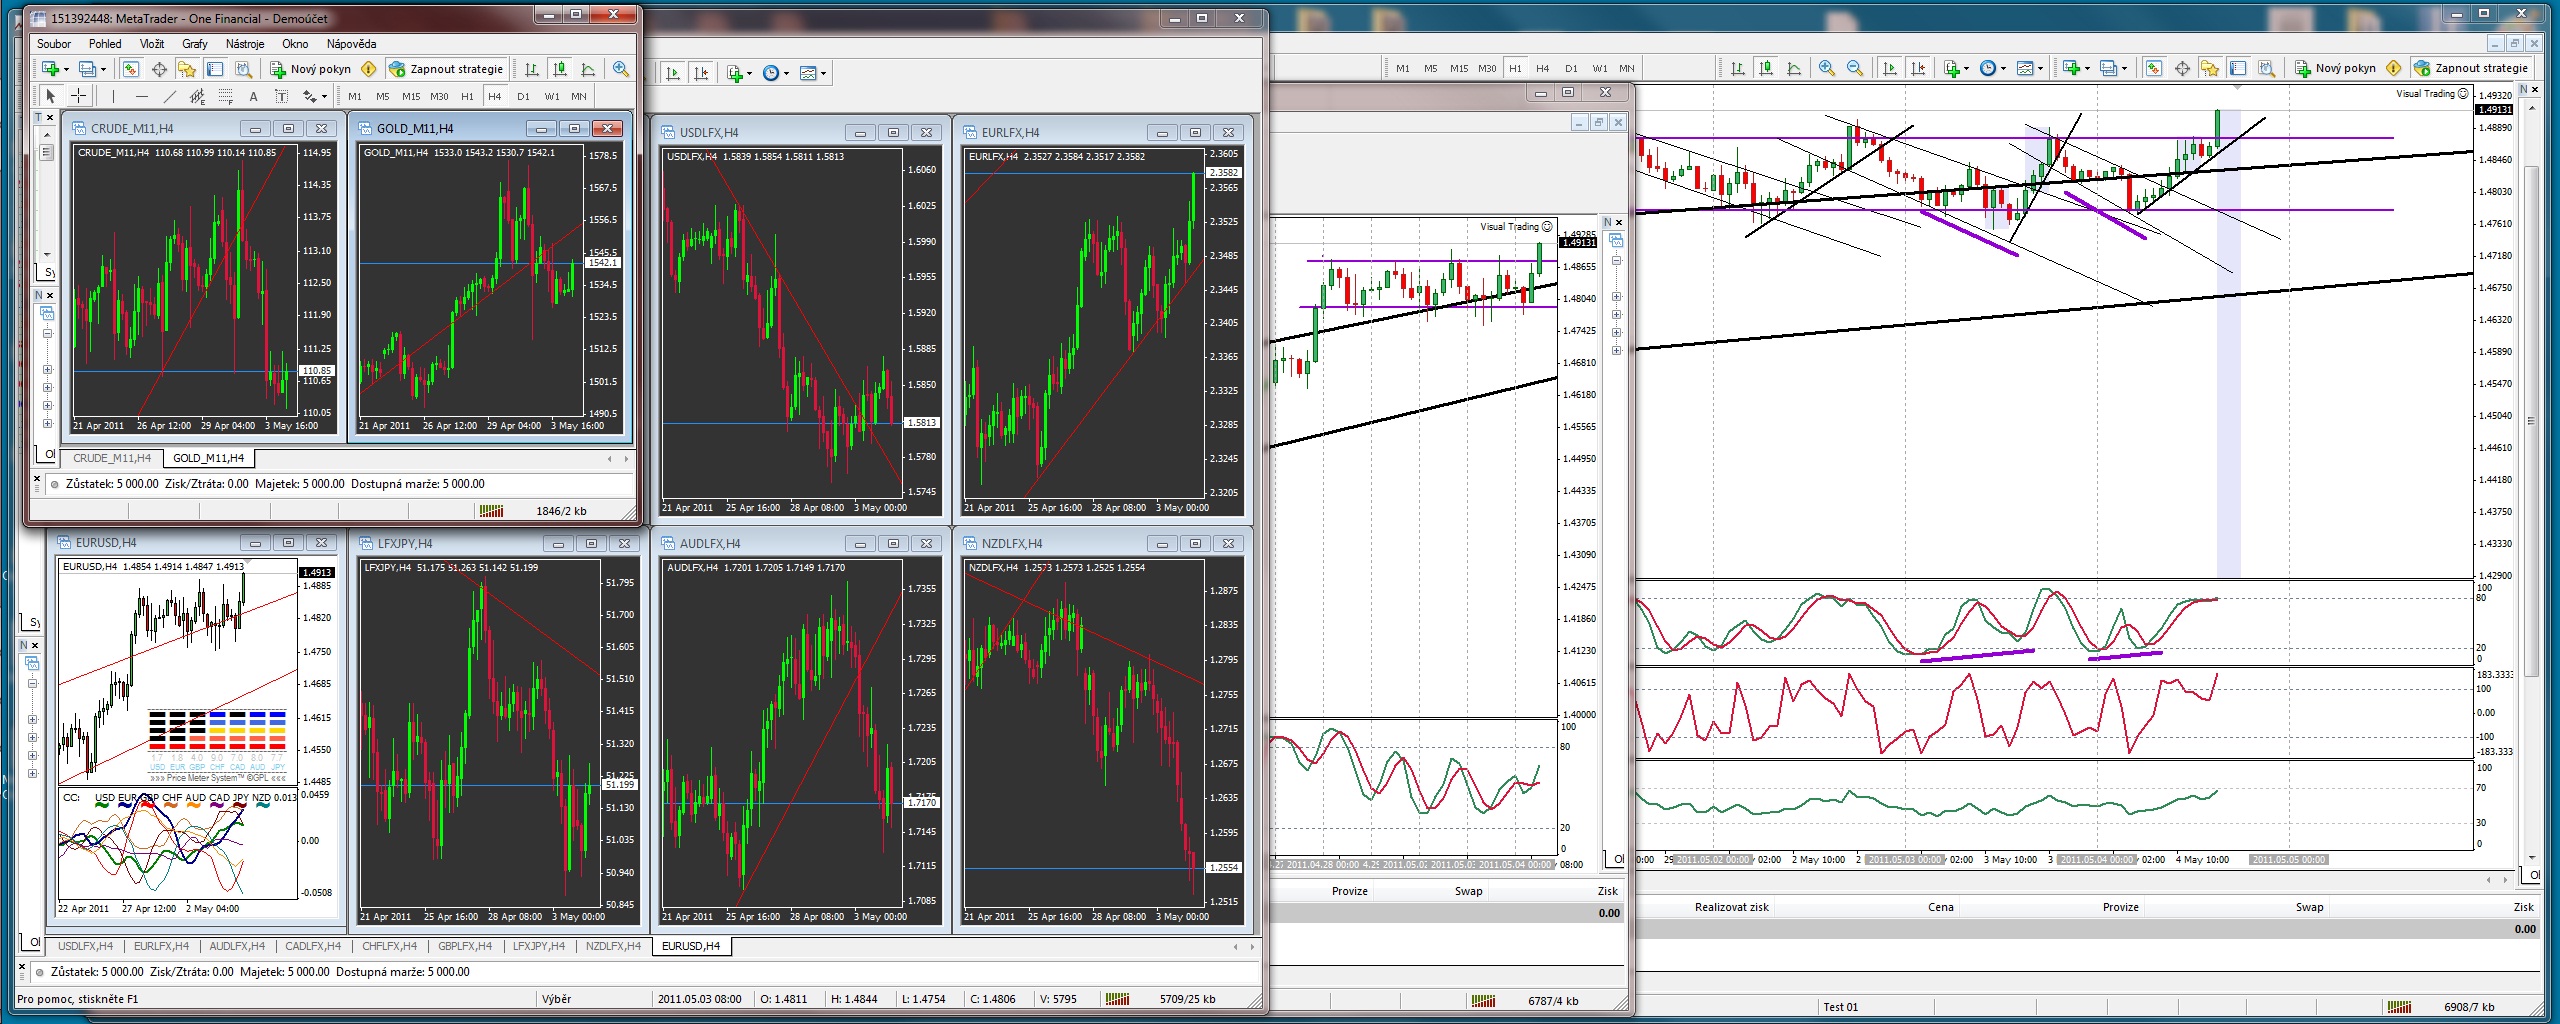Open the Grafy menu
The image size is (2560, 1024).
tap(195, 44)
